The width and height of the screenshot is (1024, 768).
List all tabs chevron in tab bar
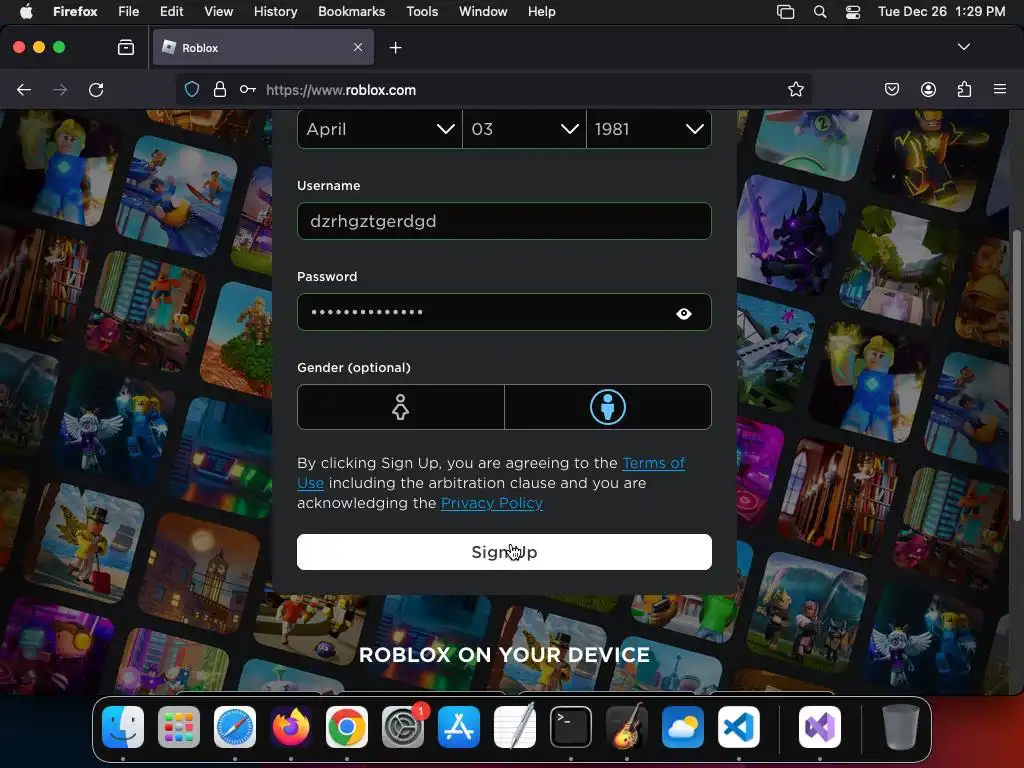963,47
